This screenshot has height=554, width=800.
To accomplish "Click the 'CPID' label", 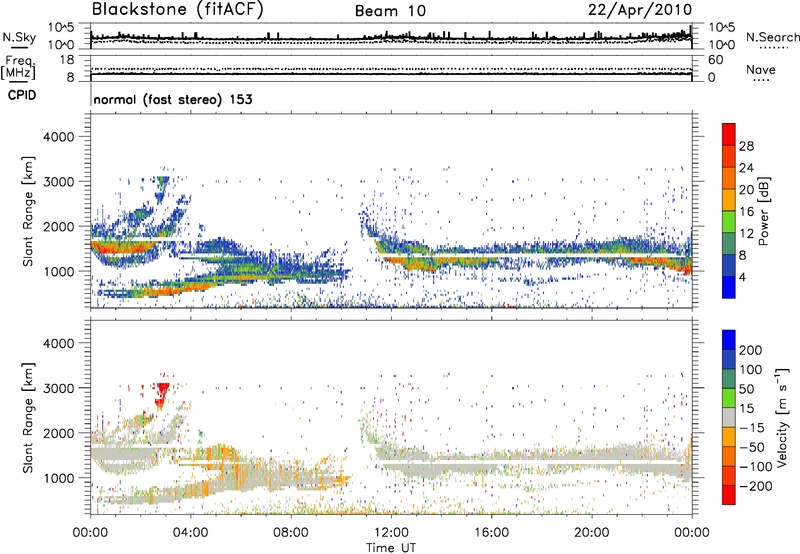I will coord(22,95).
